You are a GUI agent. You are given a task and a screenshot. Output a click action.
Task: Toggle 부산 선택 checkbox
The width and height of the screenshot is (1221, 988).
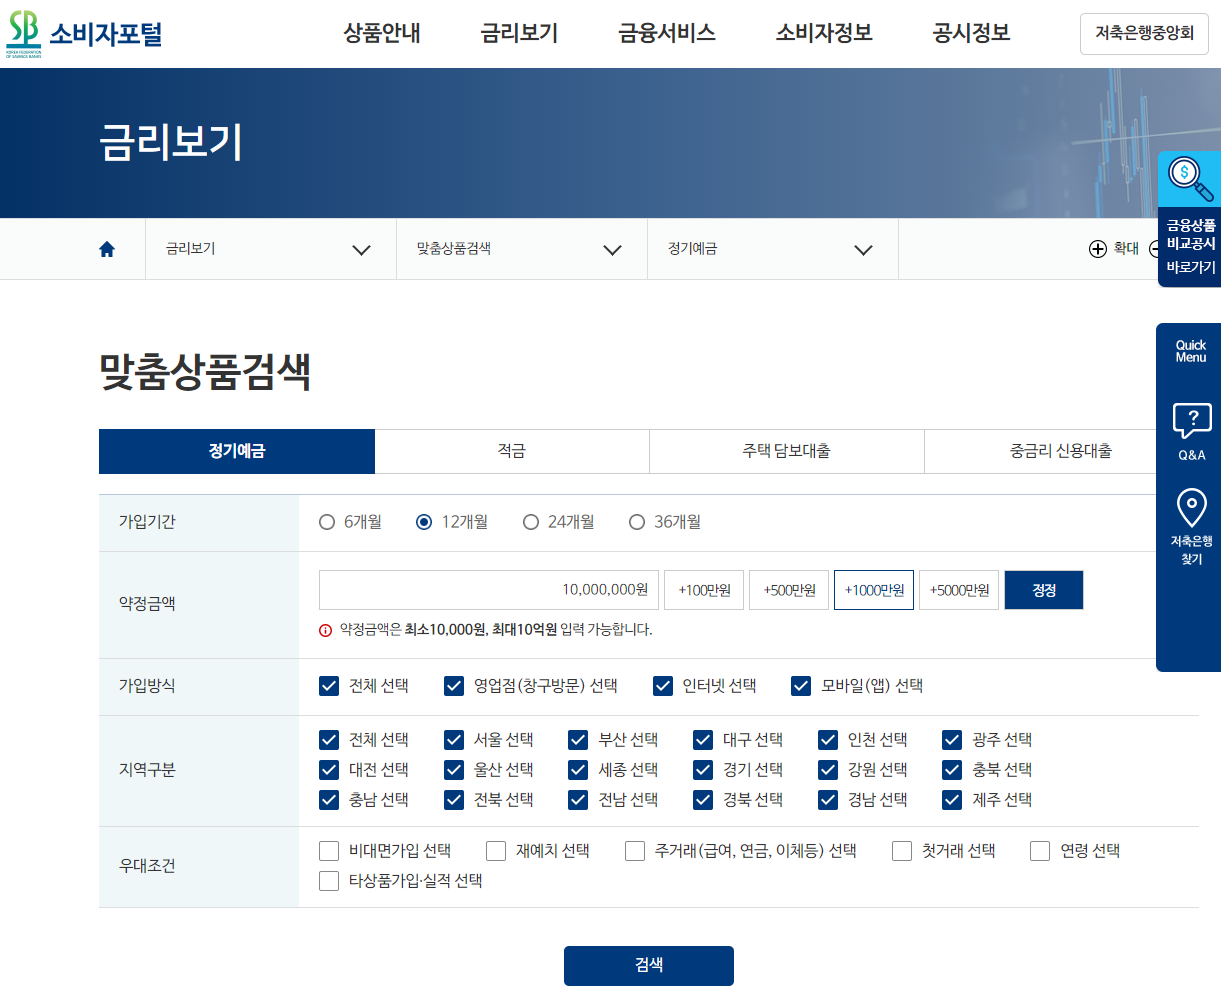578,740
